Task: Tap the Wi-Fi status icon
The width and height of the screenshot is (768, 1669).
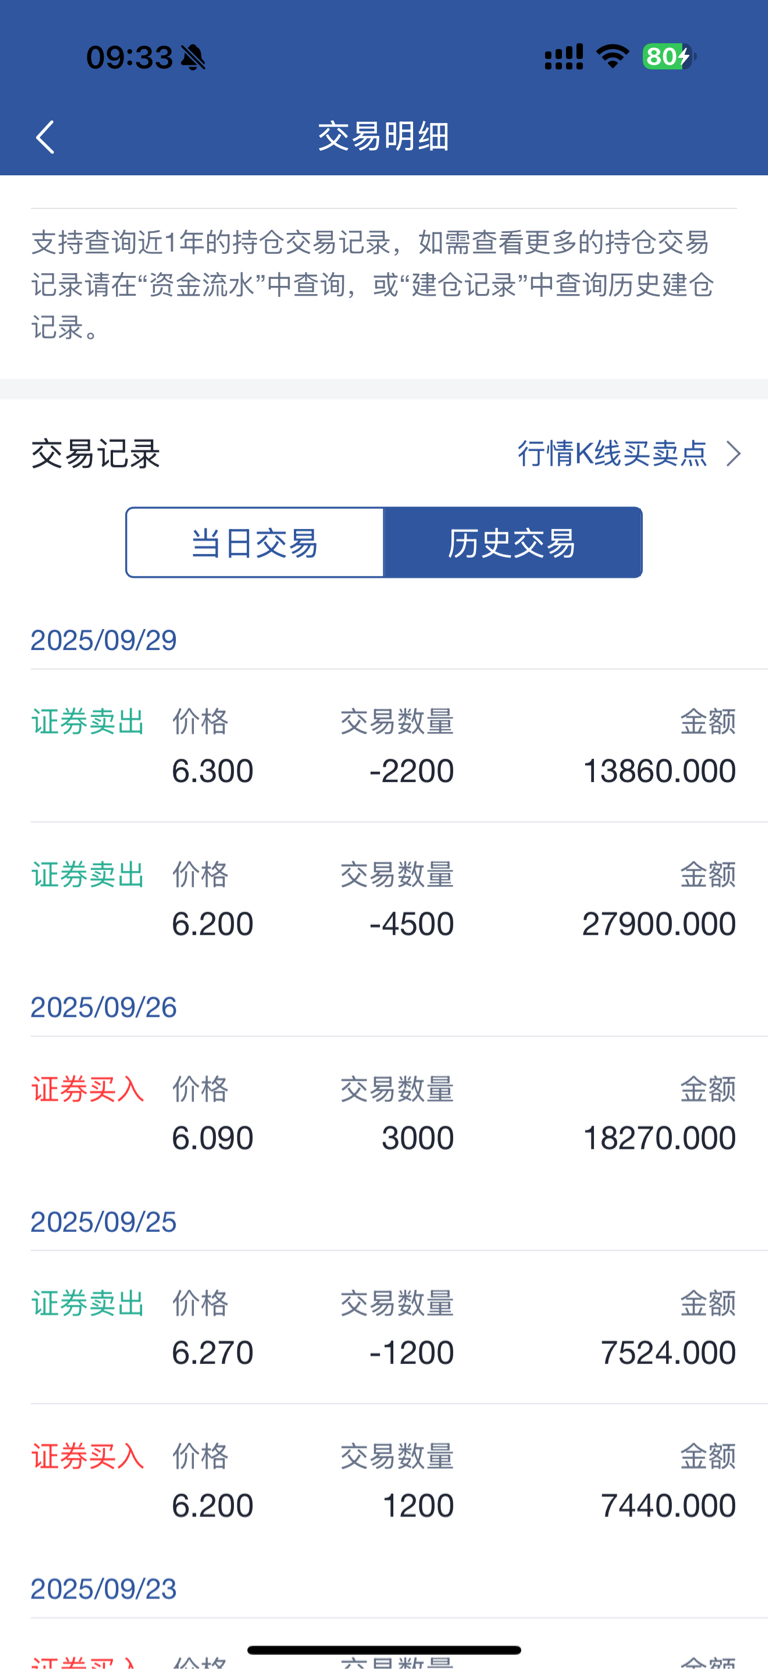Action: [x=612, y=57]
